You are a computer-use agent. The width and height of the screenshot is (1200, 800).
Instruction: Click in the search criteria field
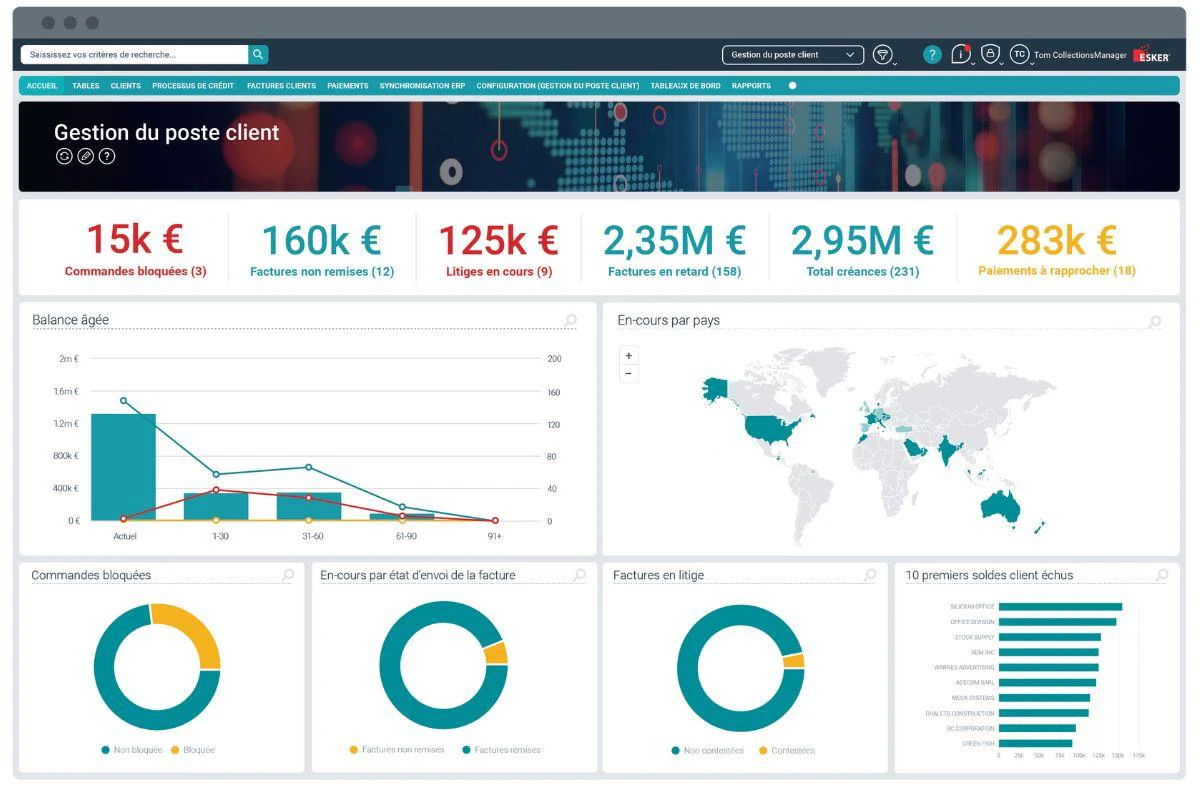(x=134, y=55)
